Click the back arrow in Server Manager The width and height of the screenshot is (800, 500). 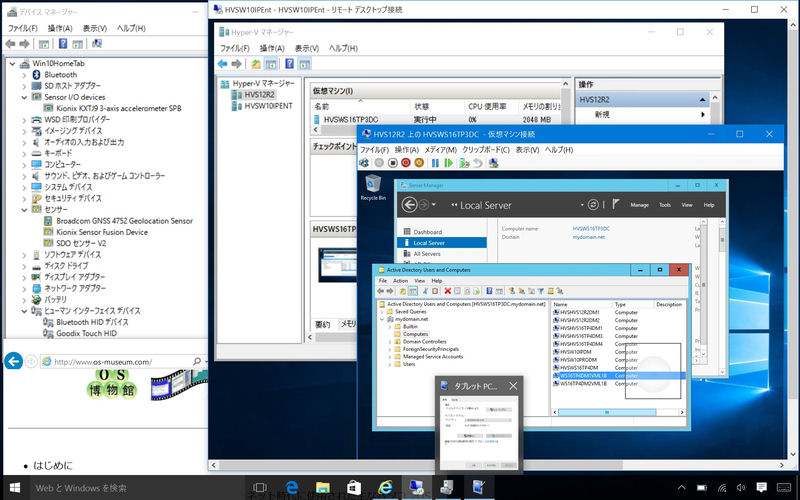pos(408,204)
